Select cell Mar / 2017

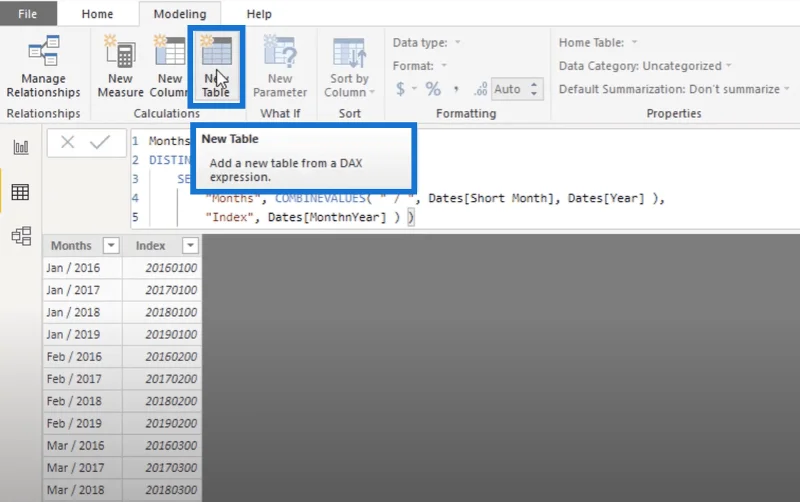point(83,468)
